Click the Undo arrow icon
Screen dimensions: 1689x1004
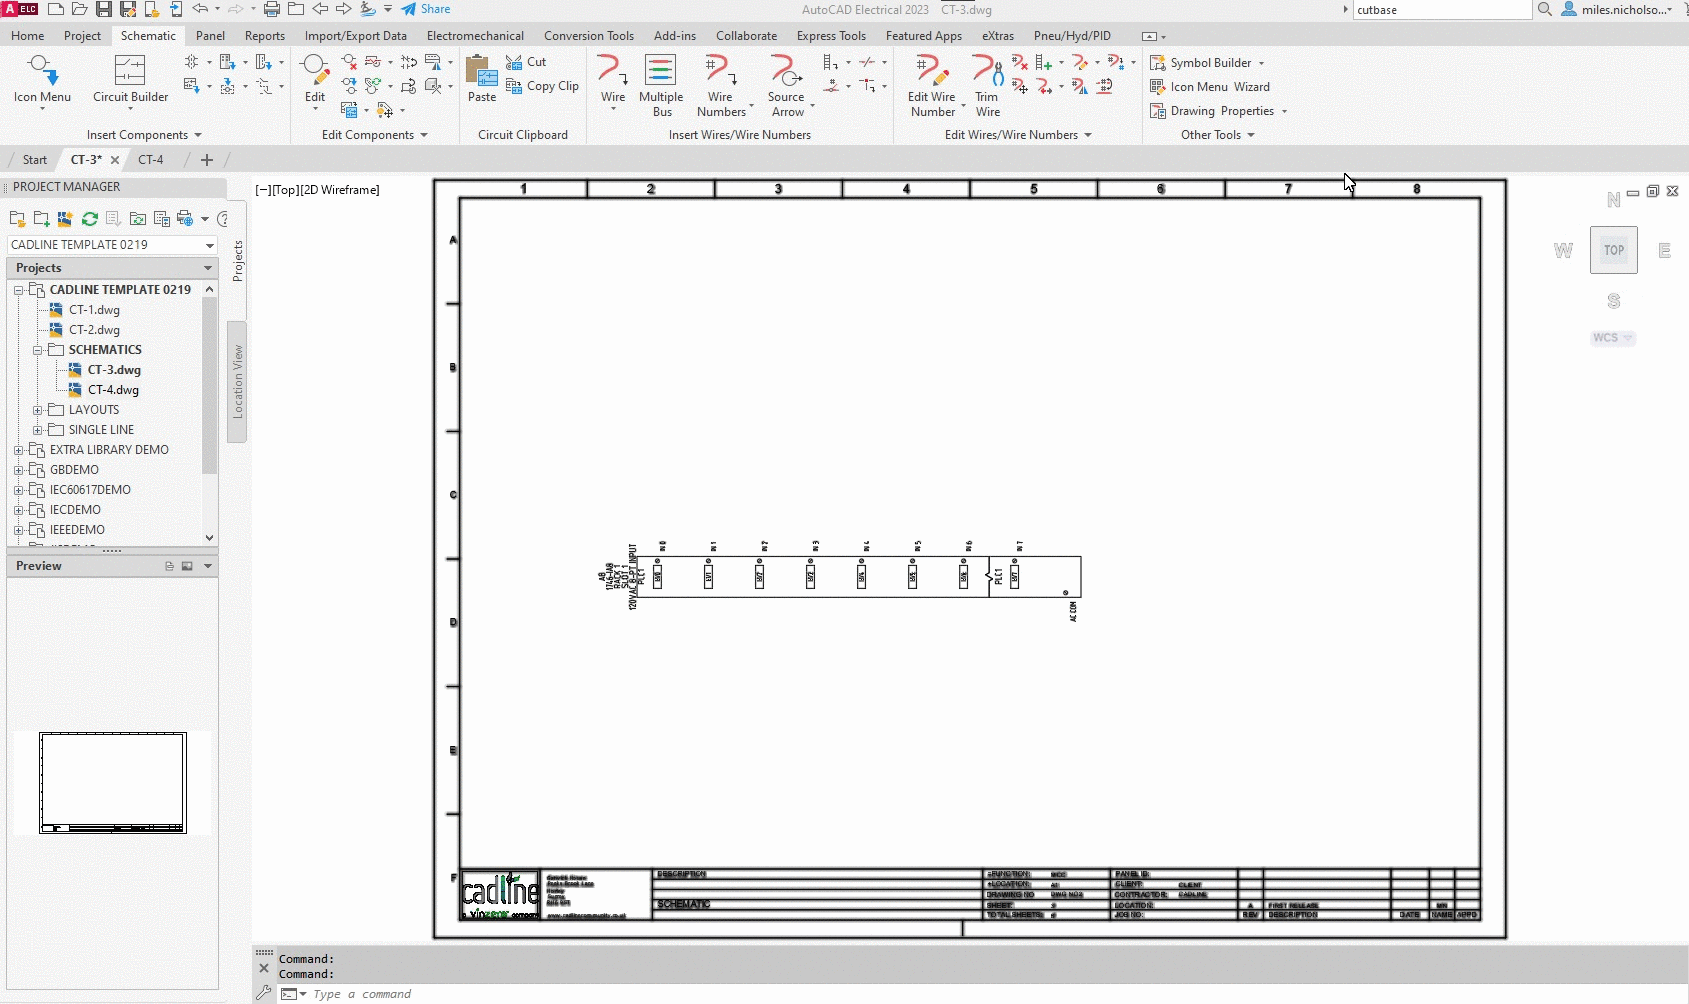(200, 9)
